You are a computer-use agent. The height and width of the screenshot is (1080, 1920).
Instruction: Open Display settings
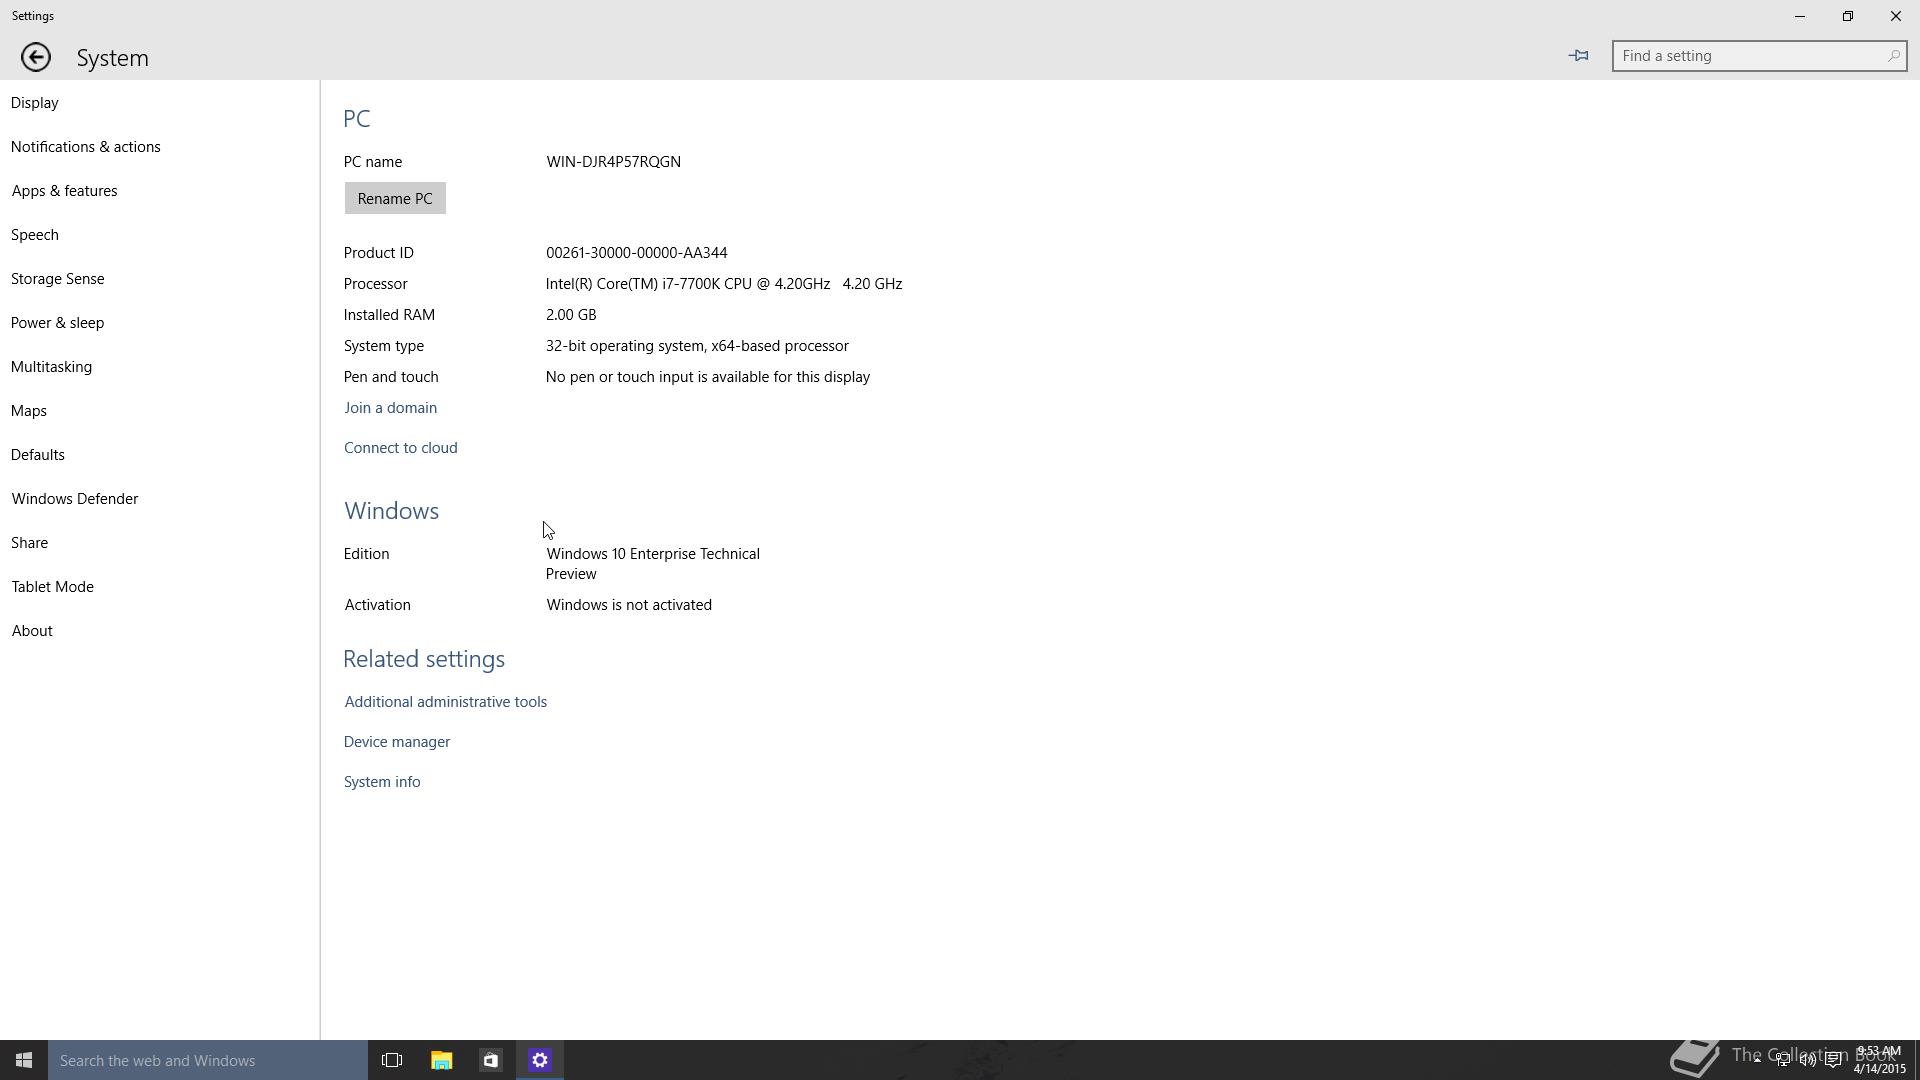click(x=35, y=103)
